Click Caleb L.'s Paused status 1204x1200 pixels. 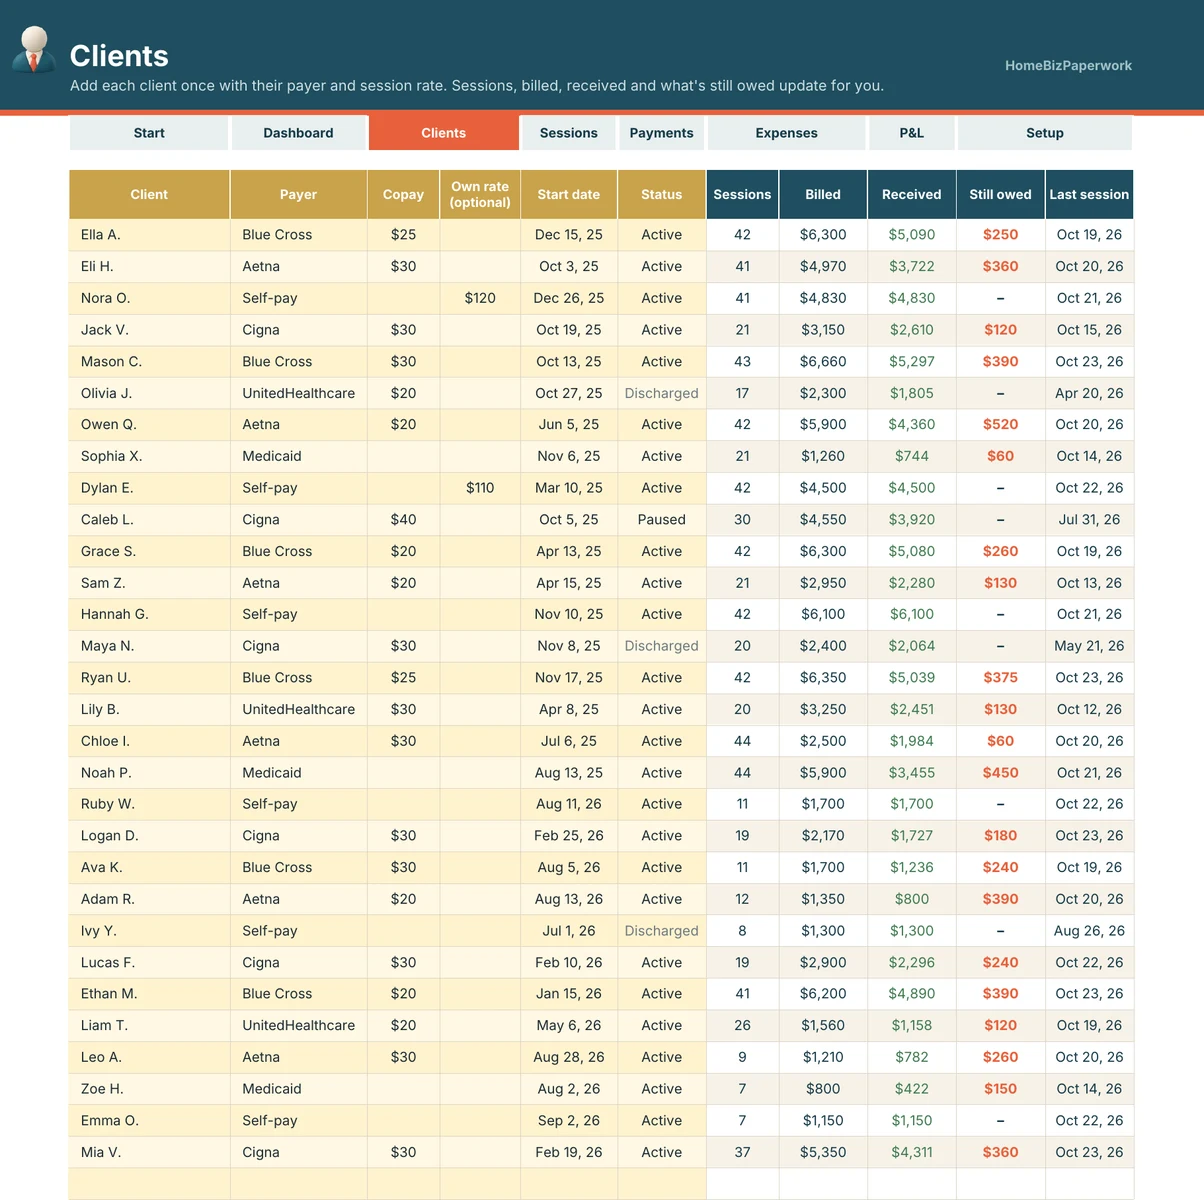(661, 520)
